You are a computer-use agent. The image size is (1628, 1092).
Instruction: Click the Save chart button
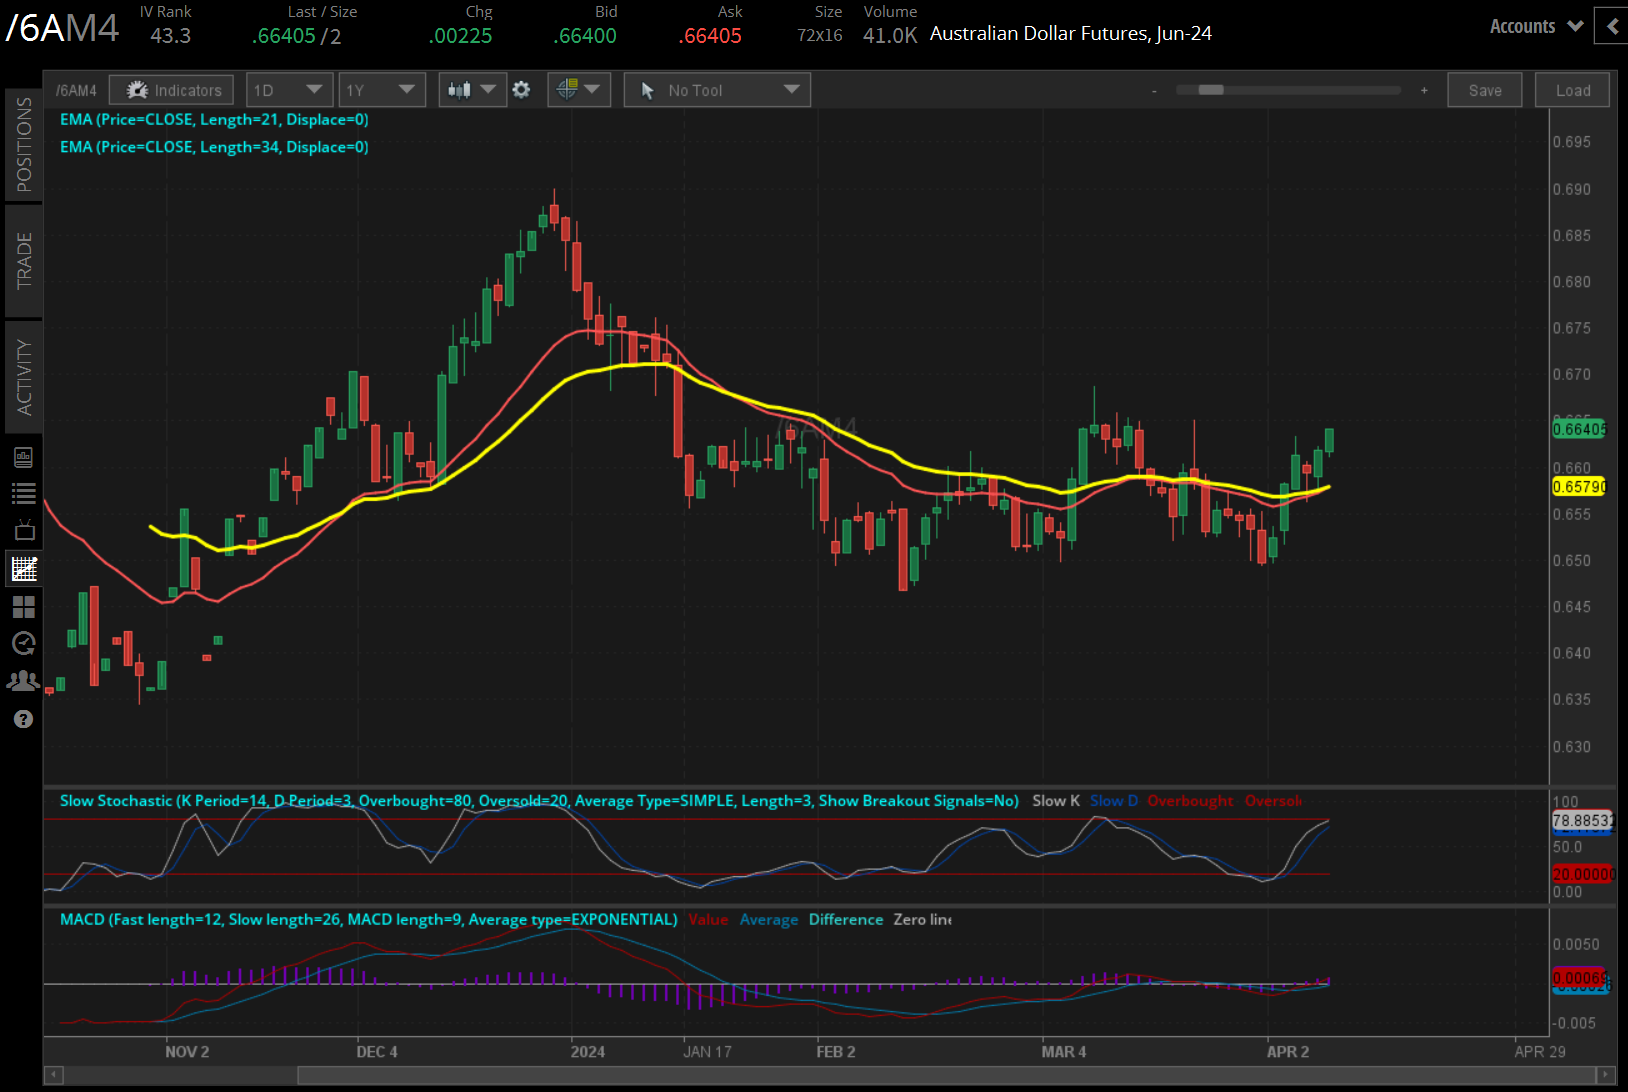pos(1484,90)
